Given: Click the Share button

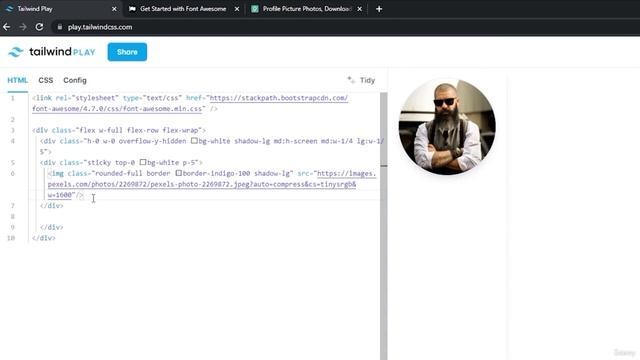Looking at the screenshot, I should [127, 52].
